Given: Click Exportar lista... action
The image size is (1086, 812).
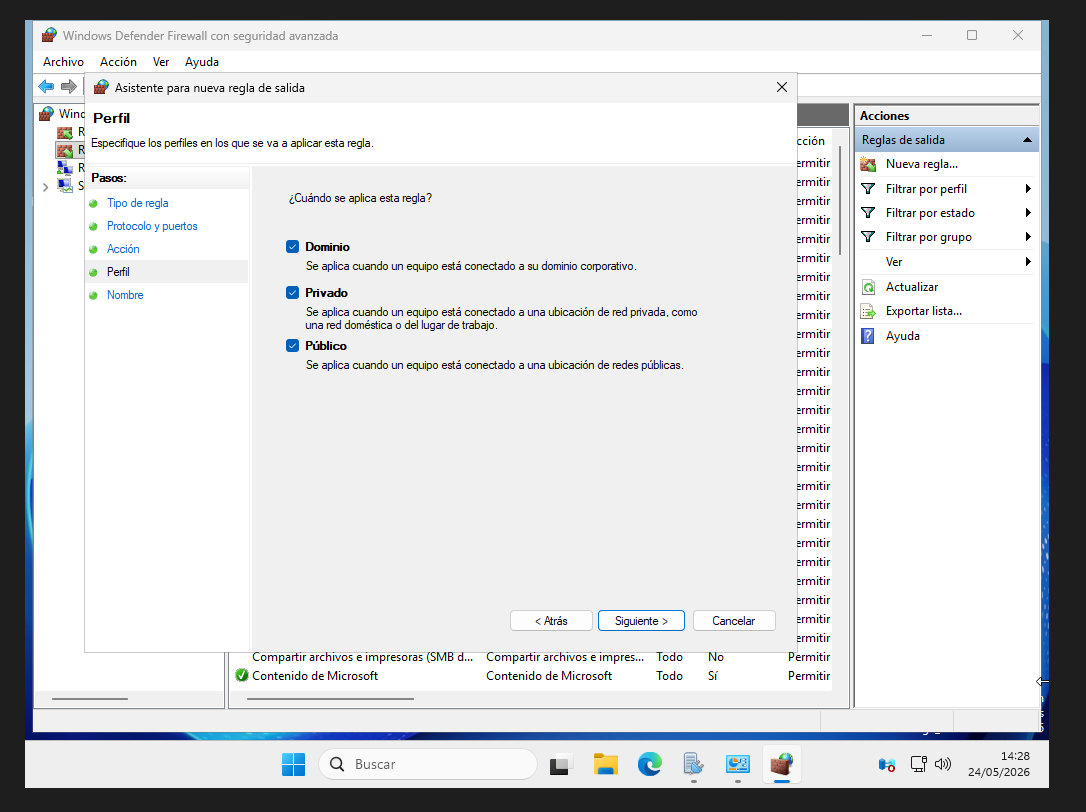Looking at the screenshot, I should (924, 311).
